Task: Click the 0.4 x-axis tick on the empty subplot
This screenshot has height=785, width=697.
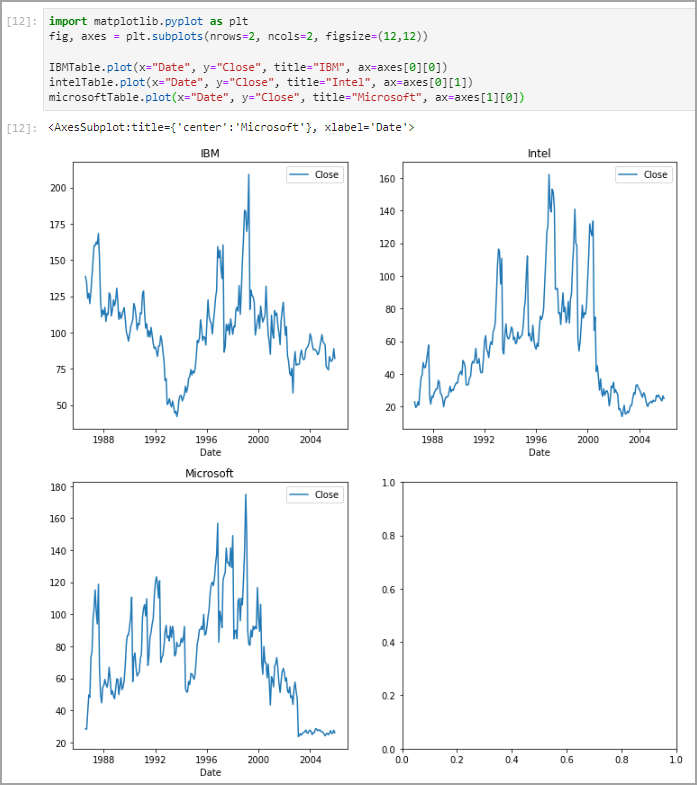Action: [x=512, y=759]
